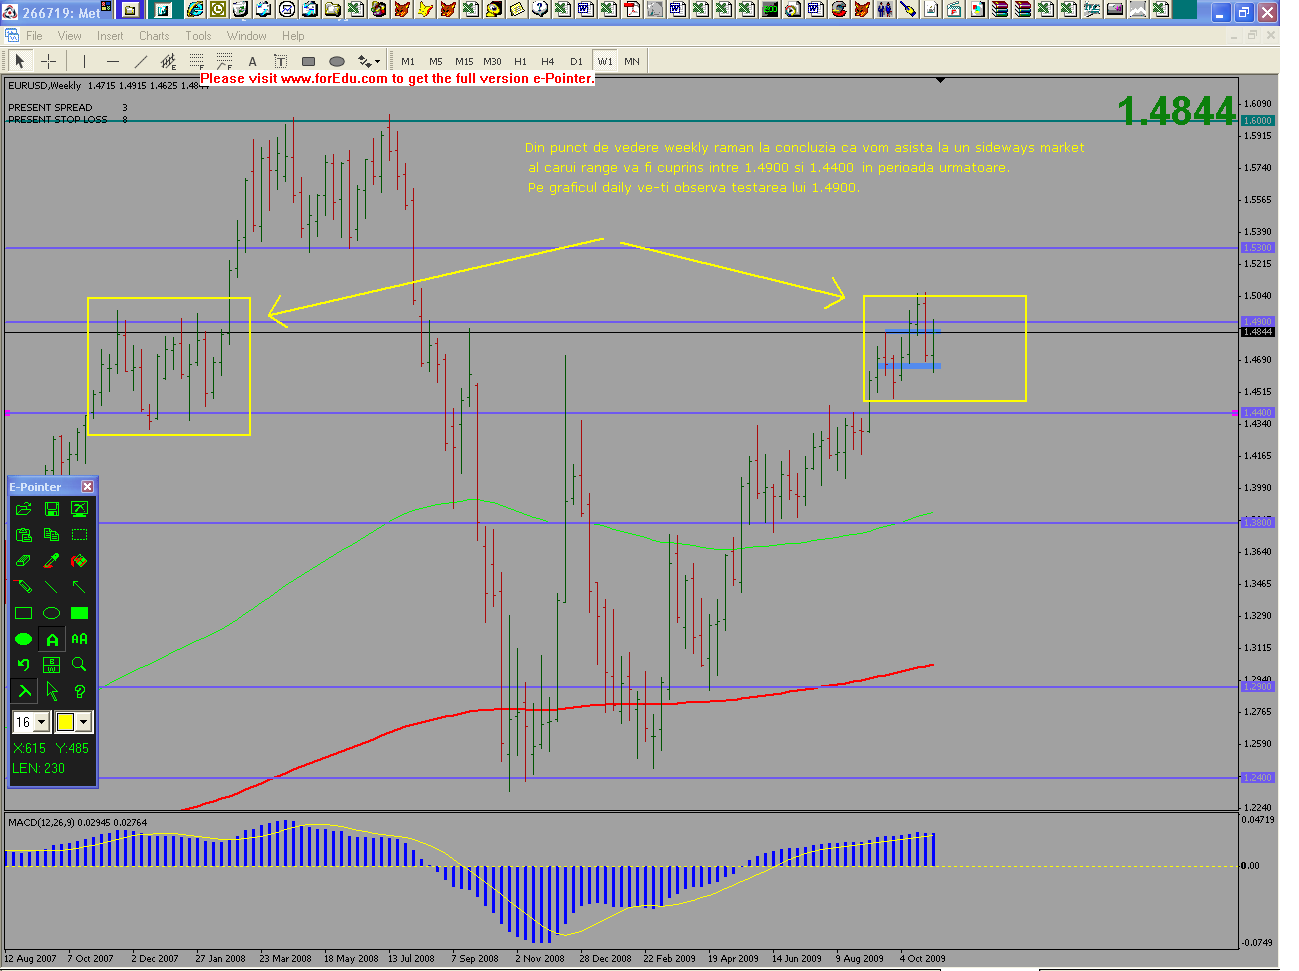Click E-Pointer save floppy icon
This screenshot has width=1299, height=971.
(52, 509)
